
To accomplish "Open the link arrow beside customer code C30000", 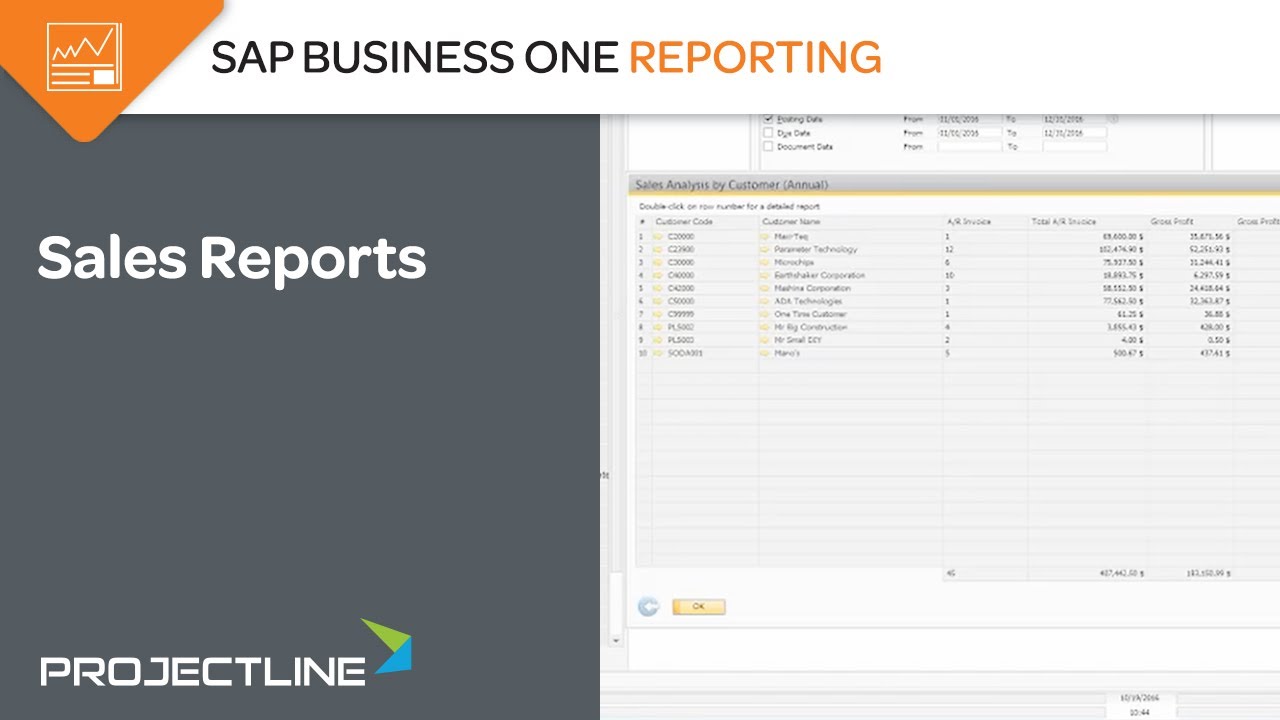I will point(658,263).
